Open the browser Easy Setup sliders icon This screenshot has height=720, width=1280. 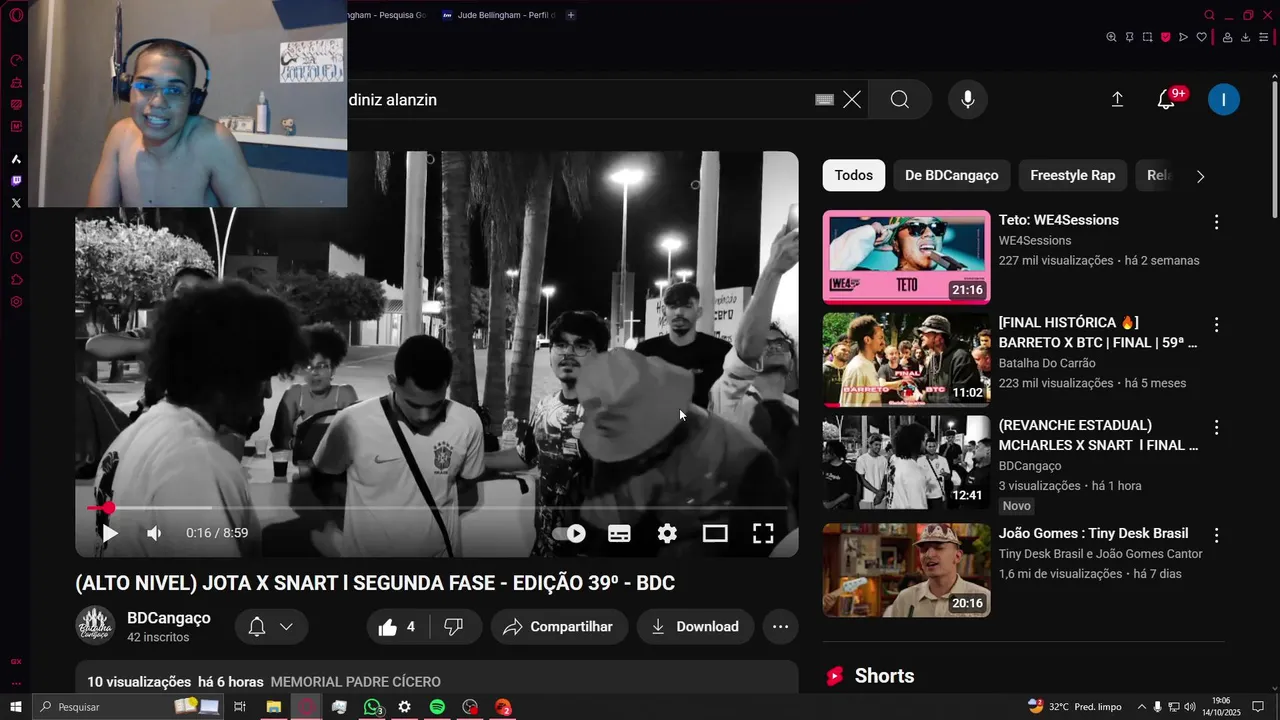click(x=1263, y=37)
